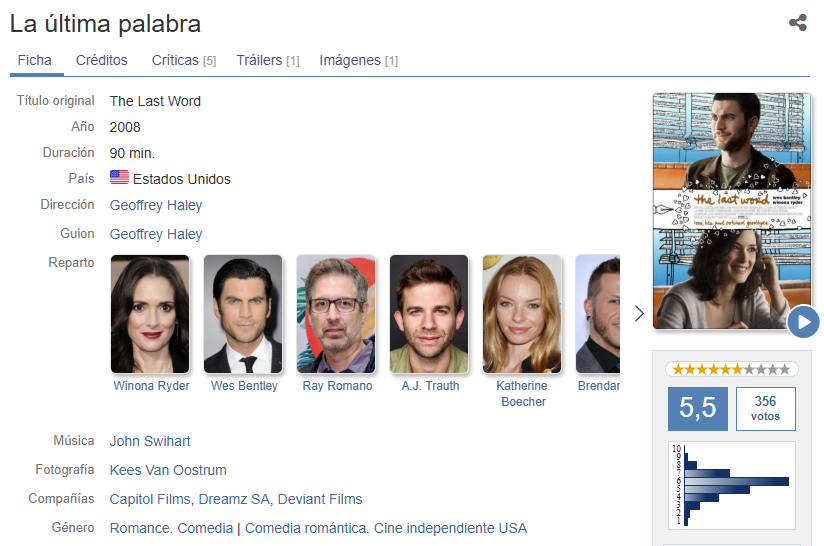Show more cast with the right arrow
Viewport: 824px width, 546px height.
click(x=639, y=314)
